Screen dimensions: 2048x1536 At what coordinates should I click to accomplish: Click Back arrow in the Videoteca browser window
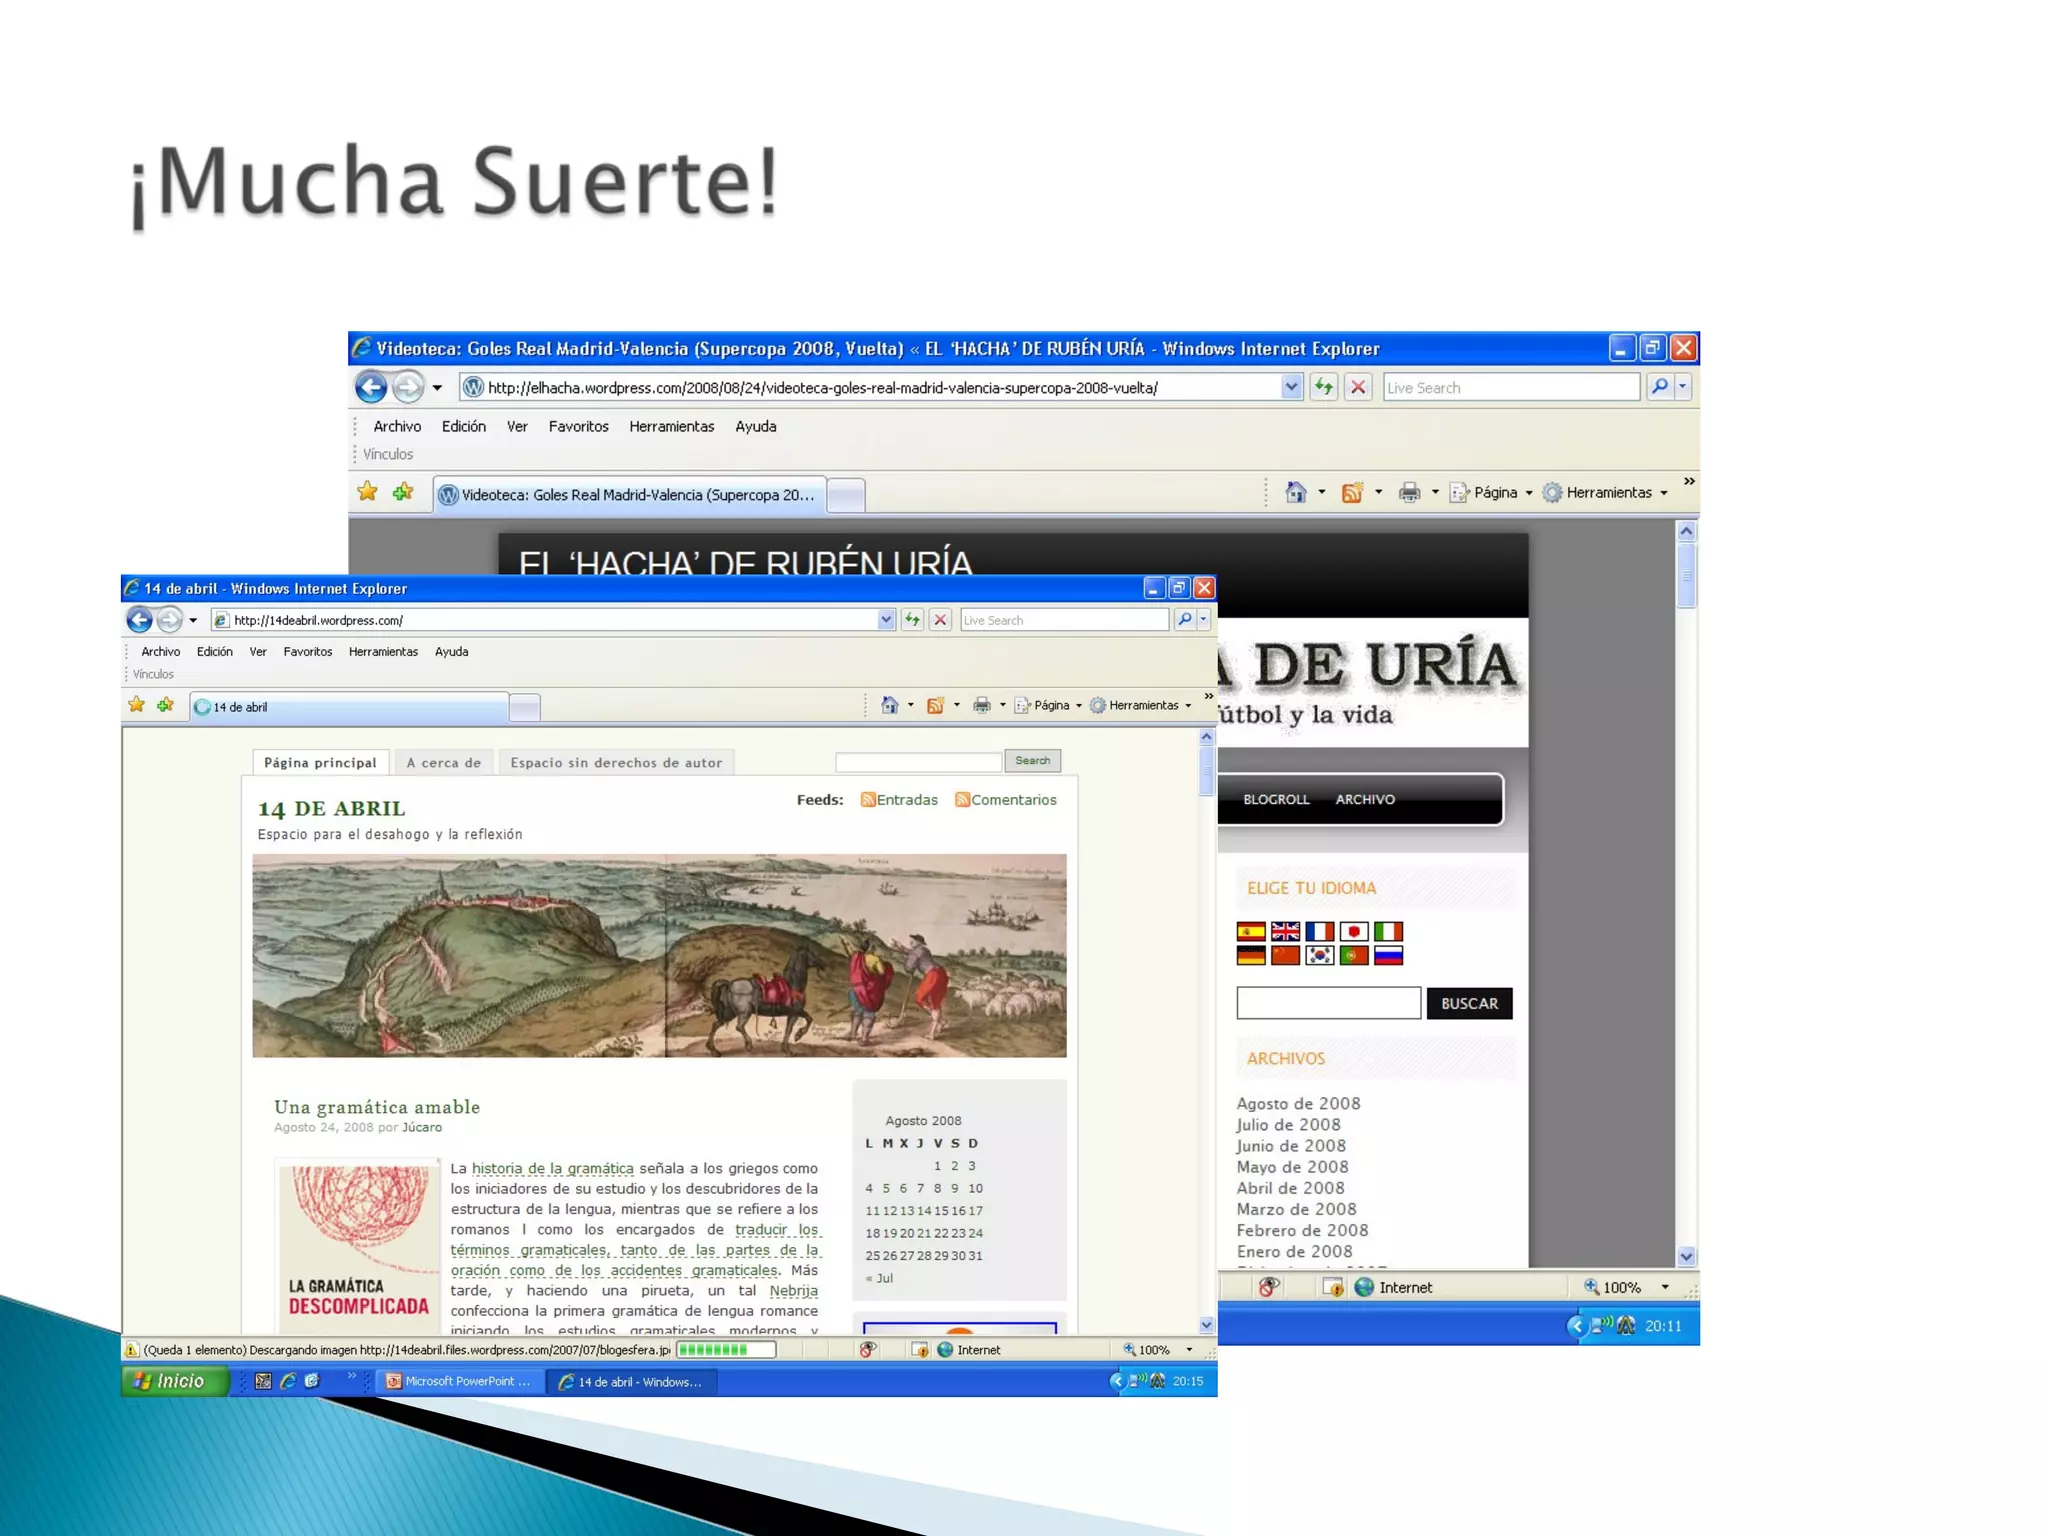pyautogui.click(x=371, y=387)
